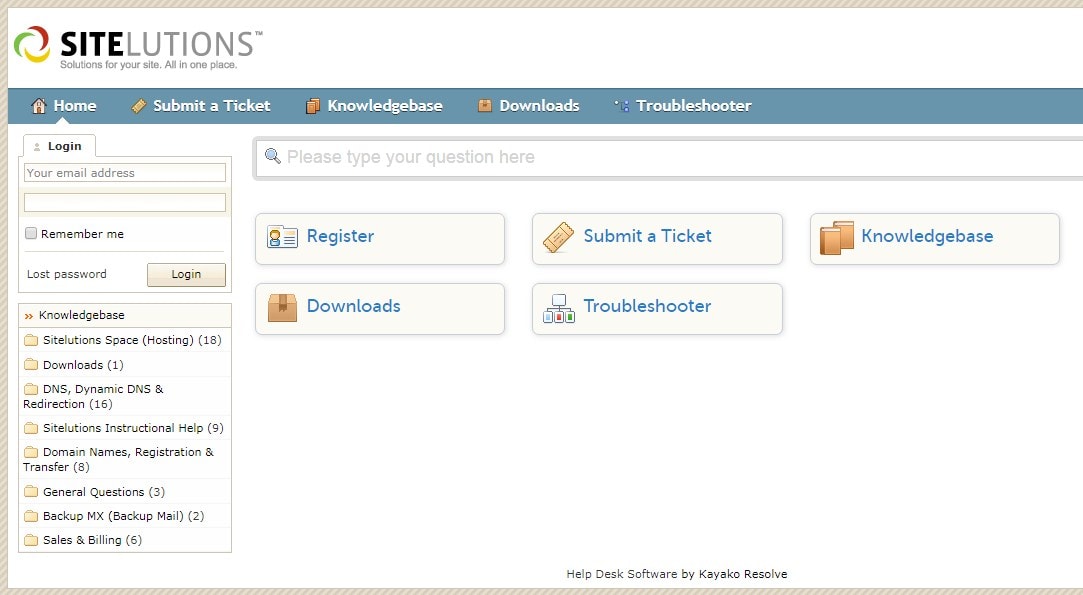Click the folder icon for General Questions
The height and width of the screenshot is (595, 1083).
(x=31, y=491)
